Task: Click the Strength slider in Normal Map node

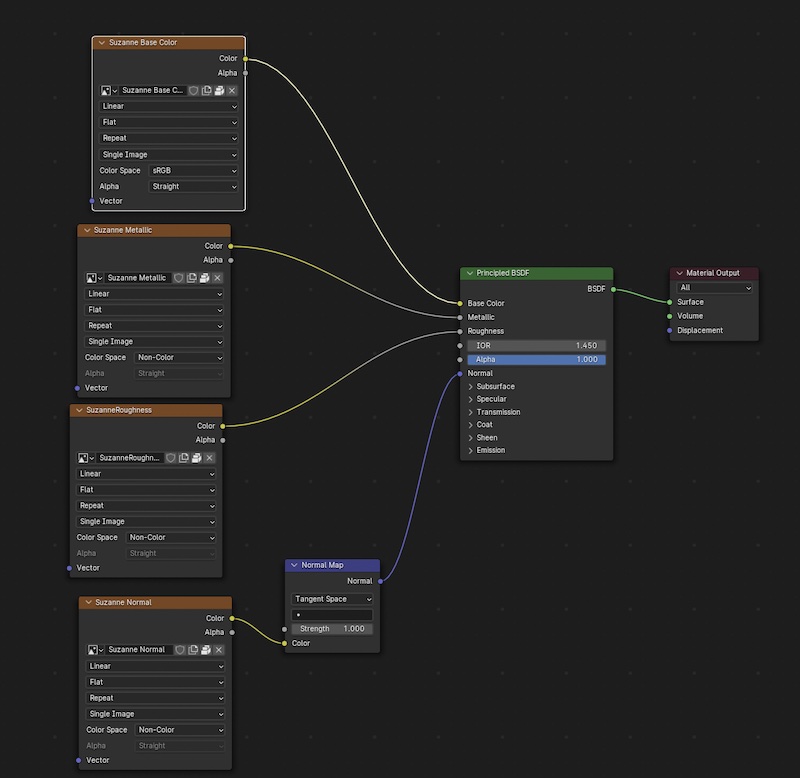Action: pos(332,629)
